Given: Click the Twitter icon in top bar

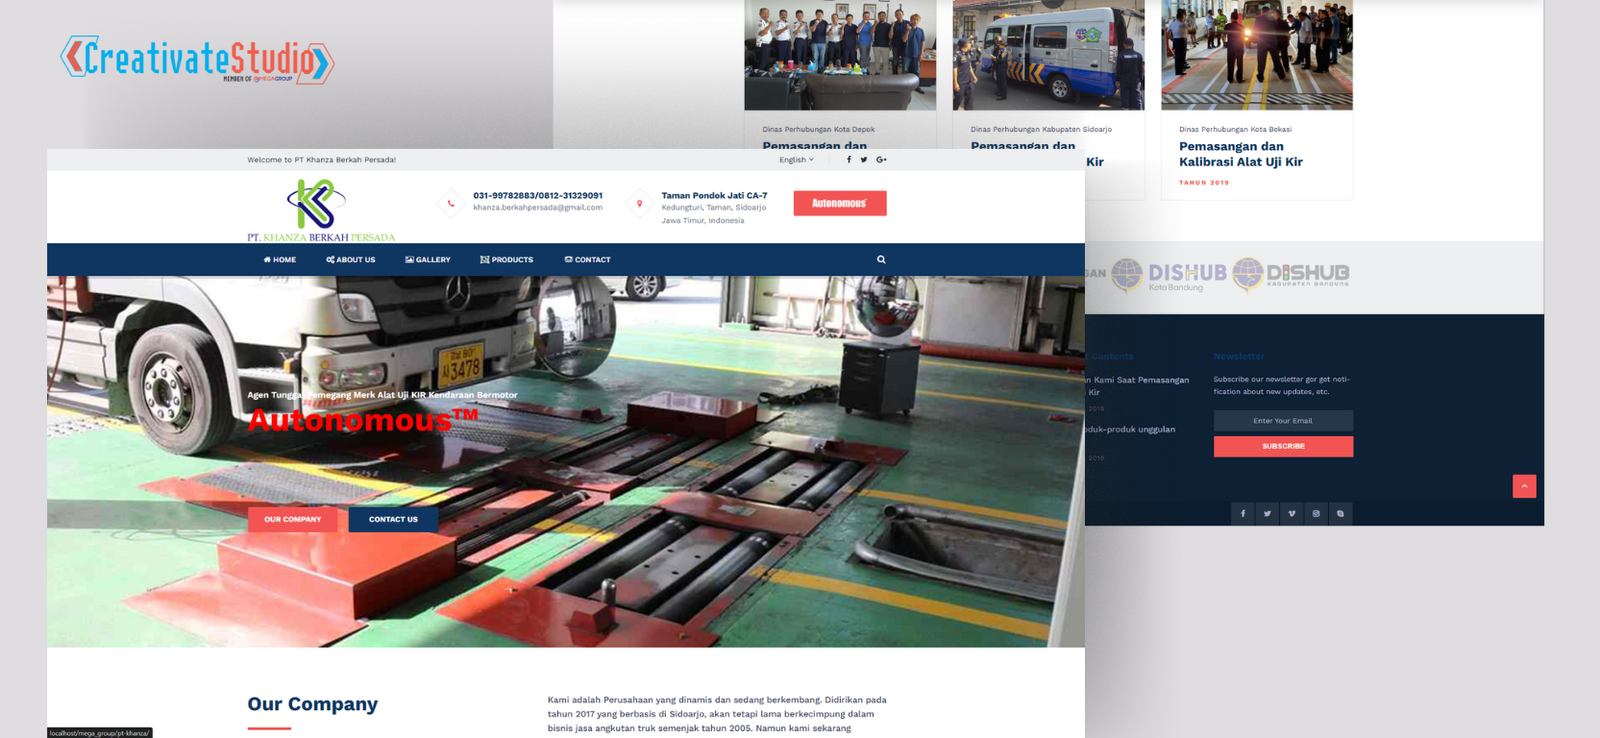Looking at the screenshot, I should 864,160.
